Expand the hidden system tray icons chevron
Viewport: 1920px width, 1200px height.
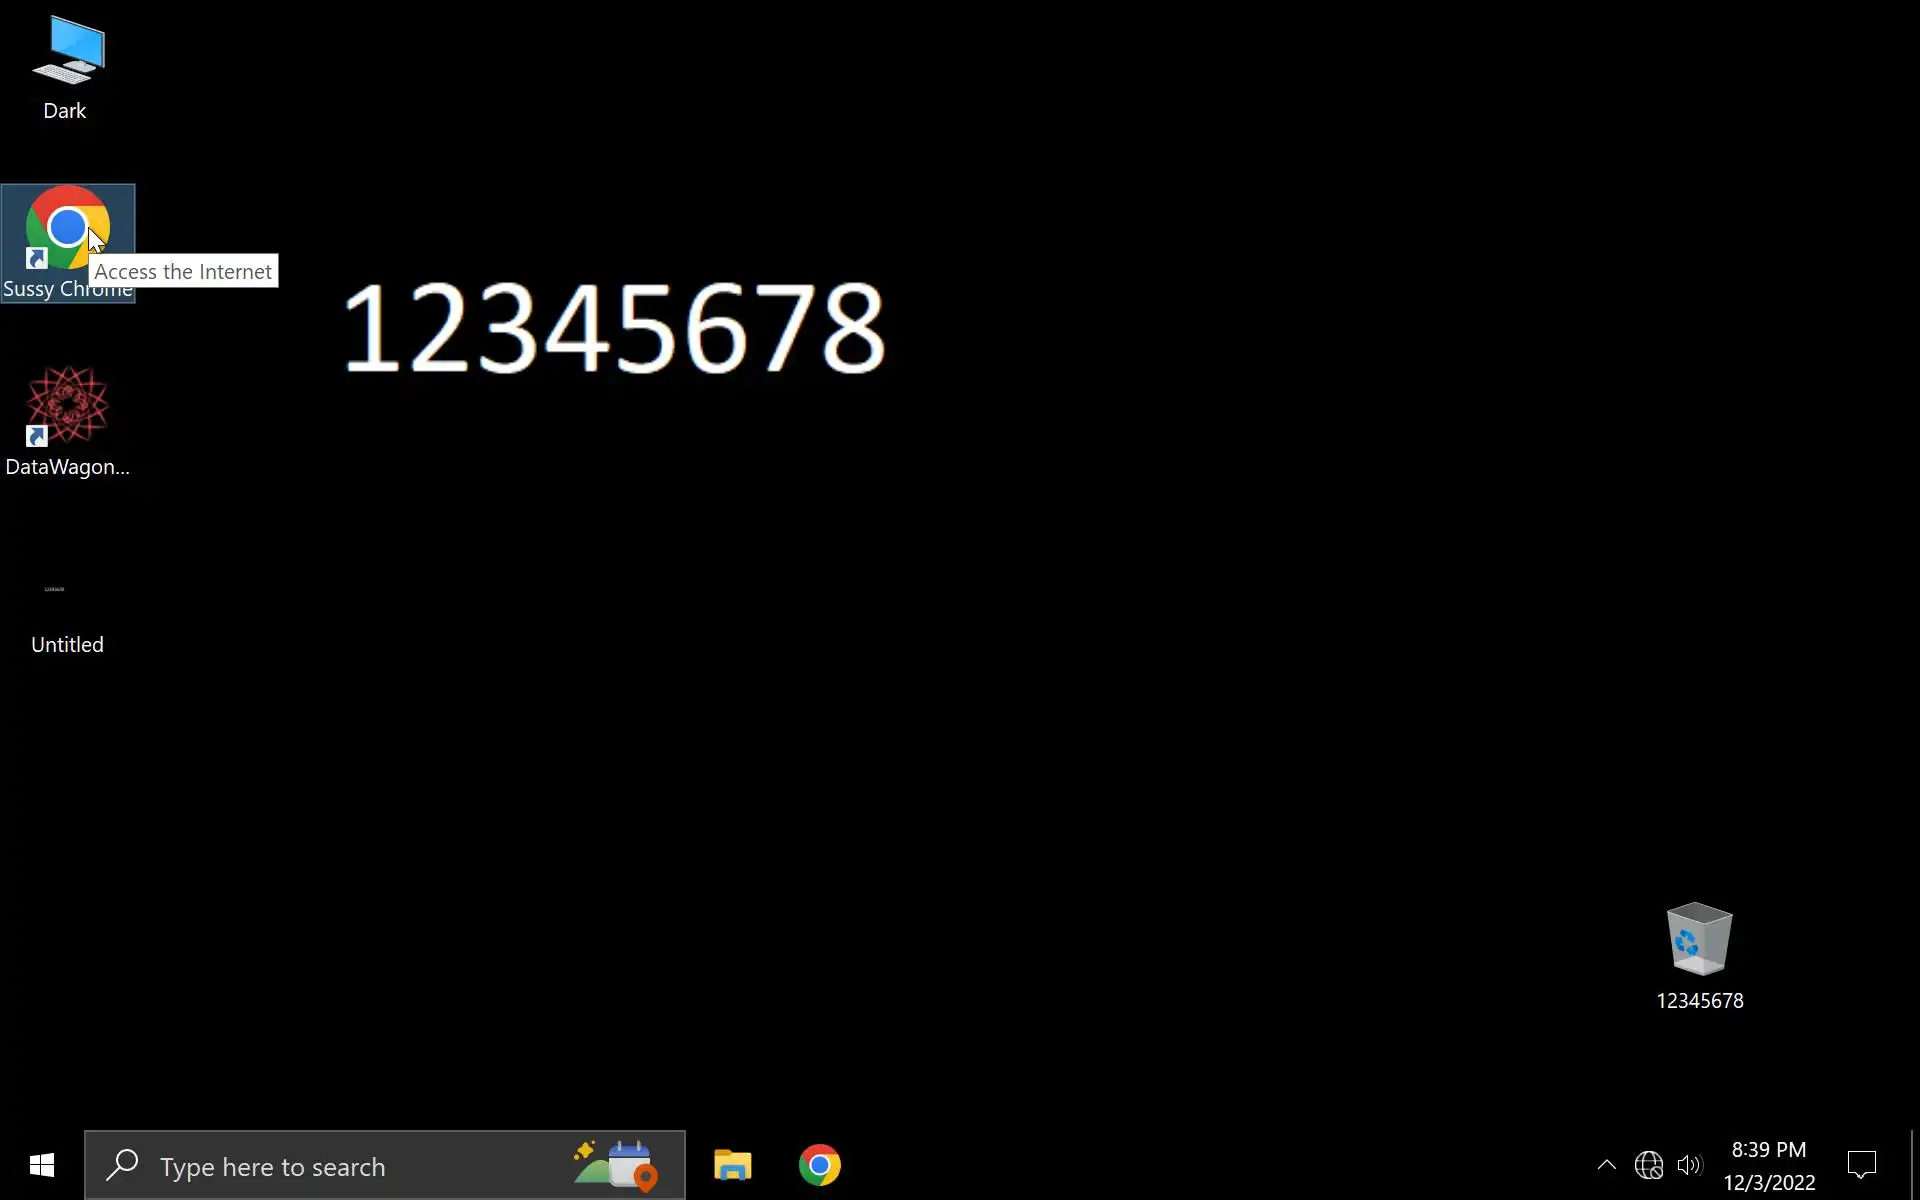point(1606,1165)
